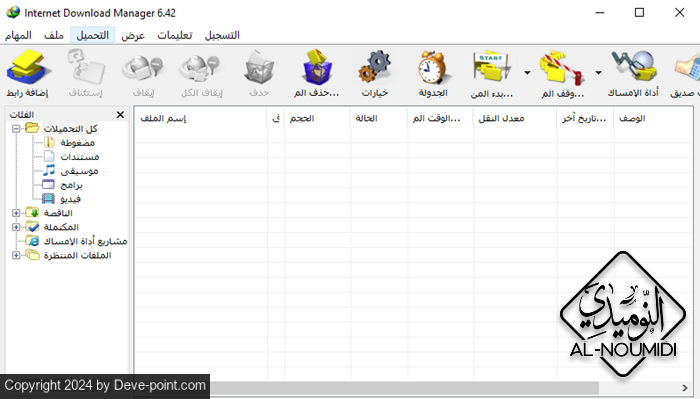Click the Start Queue (بدء المن...) icon
Viewport: 700px width, 399px height.
(492, 74)
